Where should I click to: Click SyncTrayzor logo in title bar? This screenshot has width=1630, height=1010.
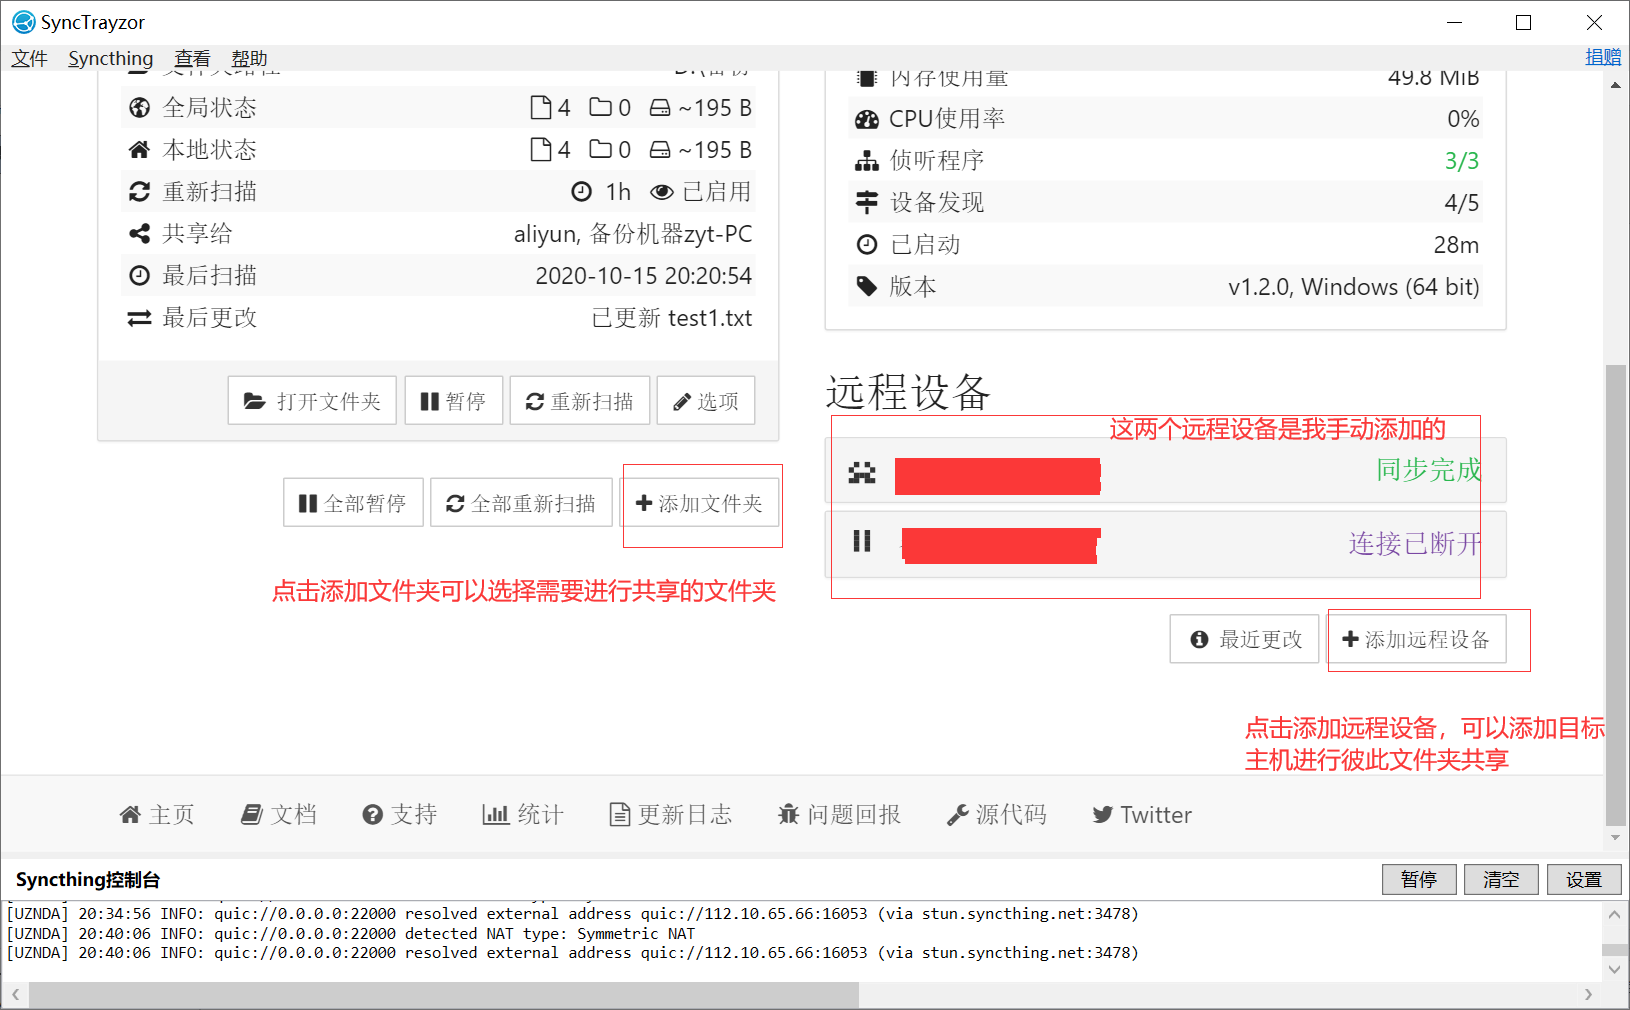tap(24, 22)
